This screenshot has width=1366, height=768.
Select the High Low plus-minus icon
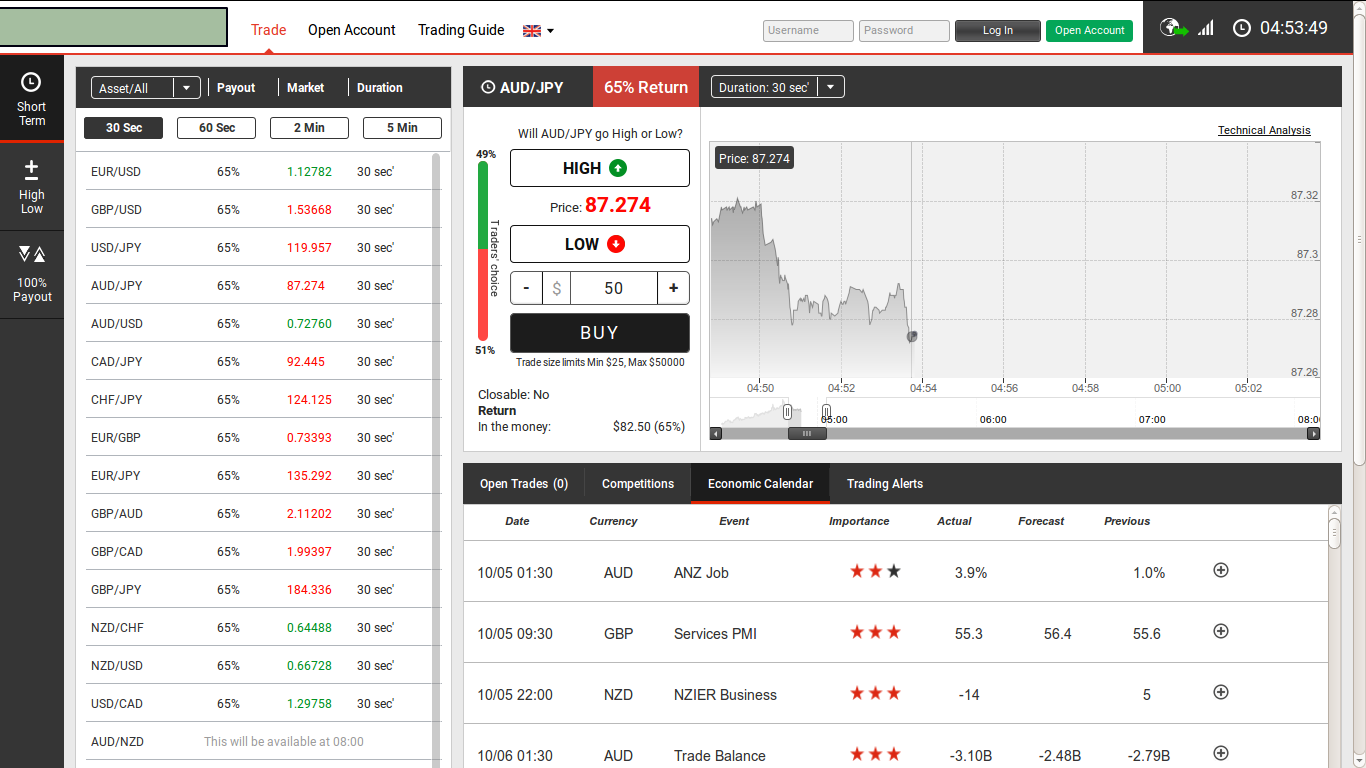(x=31, y=169)
